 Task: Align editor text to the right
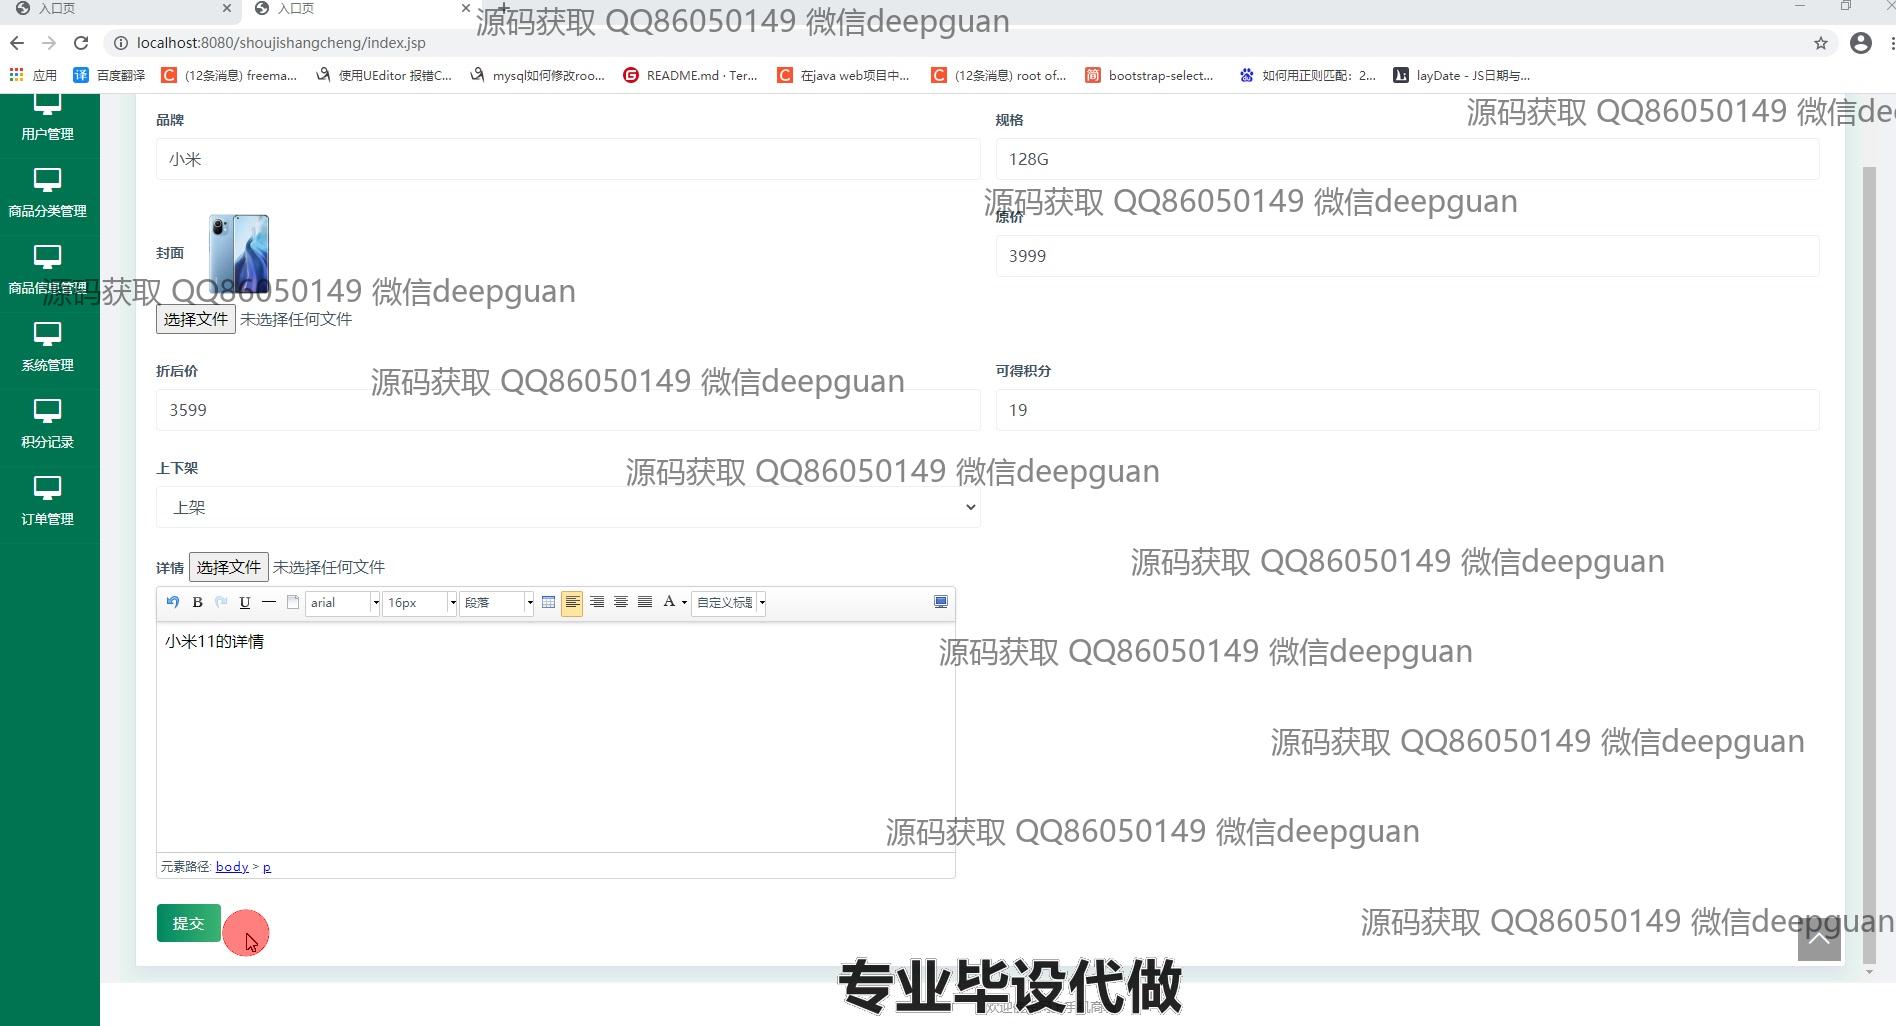pyautogui.click(x=597, y=602)
